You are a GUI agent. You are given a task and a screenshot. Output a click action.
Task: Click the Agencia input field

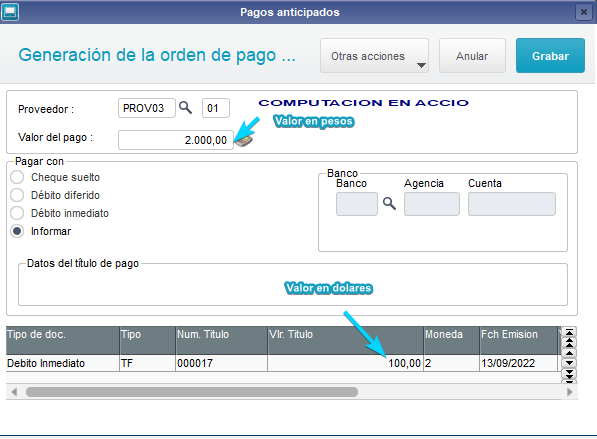coord(432,204)
